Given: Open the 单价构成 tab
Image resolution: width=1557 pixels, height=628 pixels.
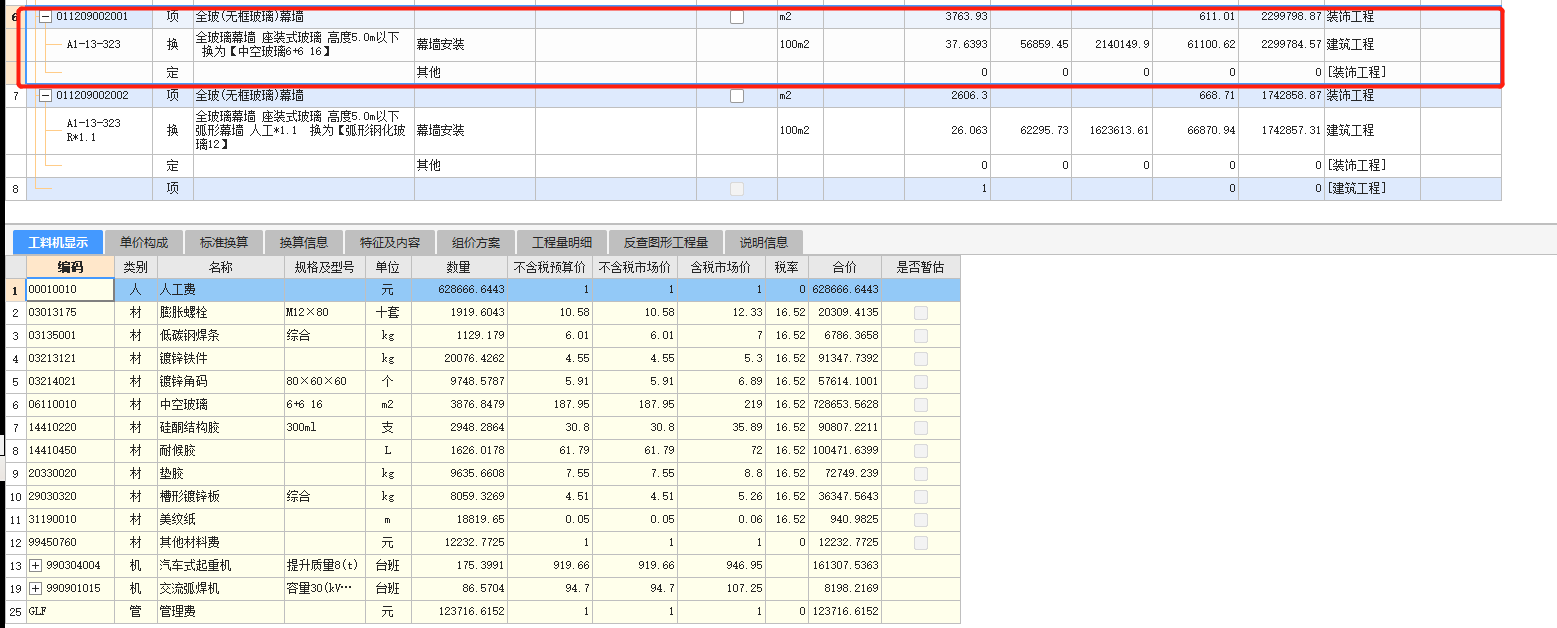Looking at the screenshot, I should [144, 243].
